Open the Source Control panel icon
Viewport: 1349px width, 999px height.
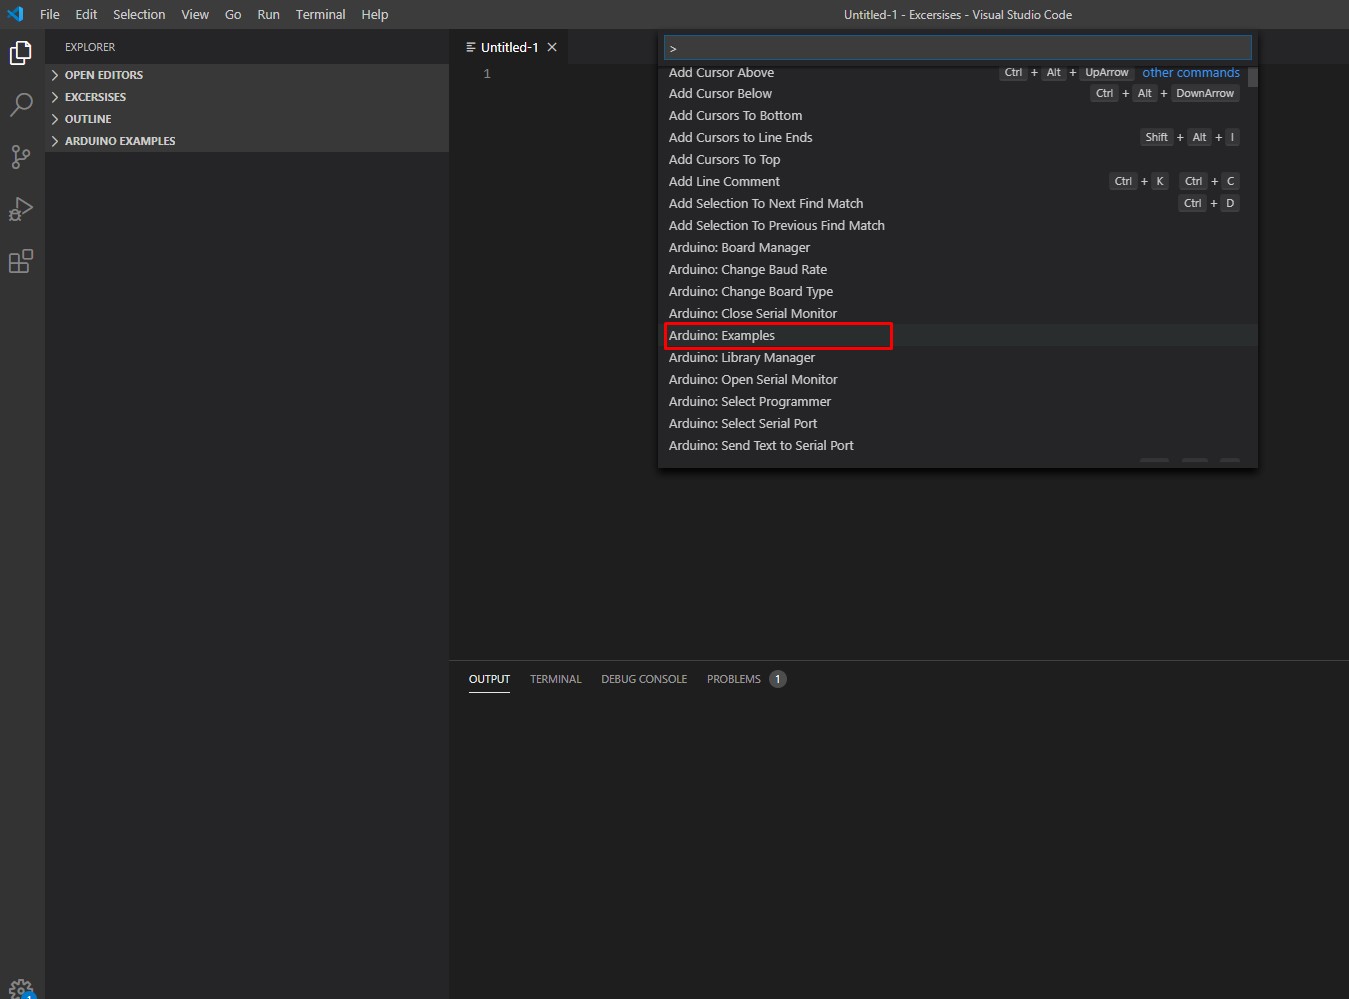click(x=21, y=156)
